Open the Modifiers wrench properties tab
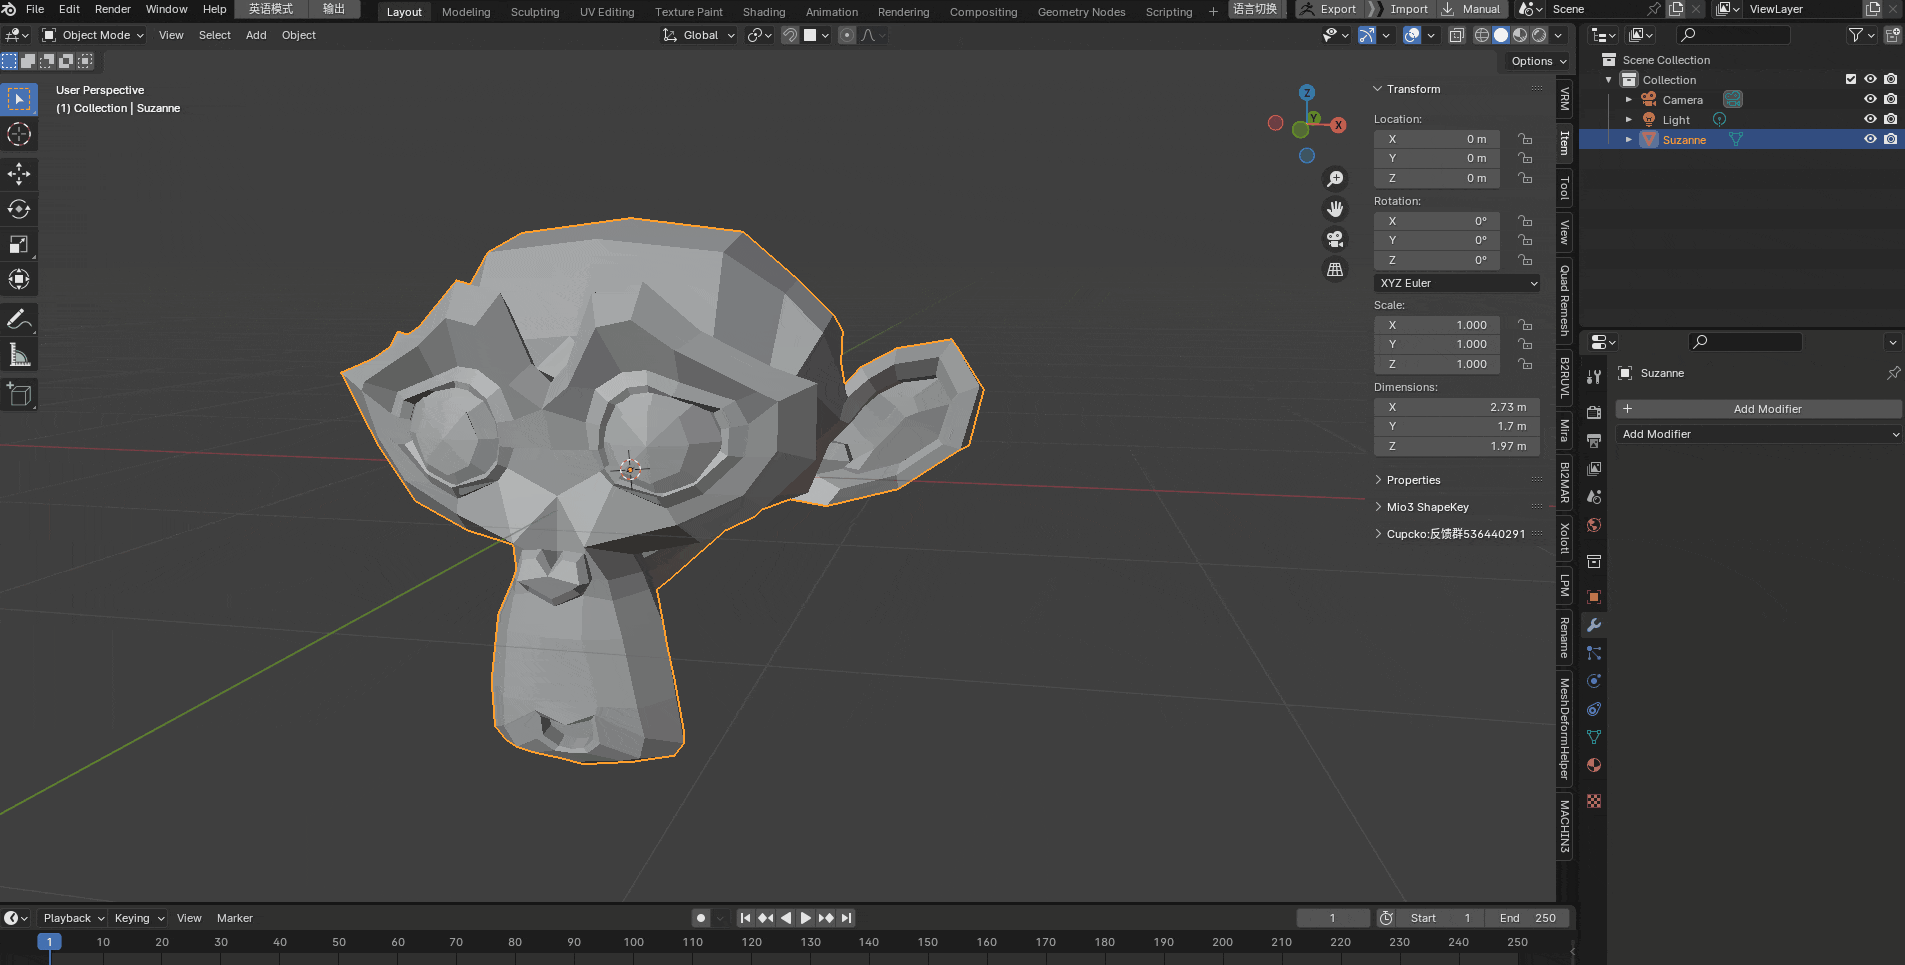The width and height of the screenshot is (1905, 965). 1594,625
